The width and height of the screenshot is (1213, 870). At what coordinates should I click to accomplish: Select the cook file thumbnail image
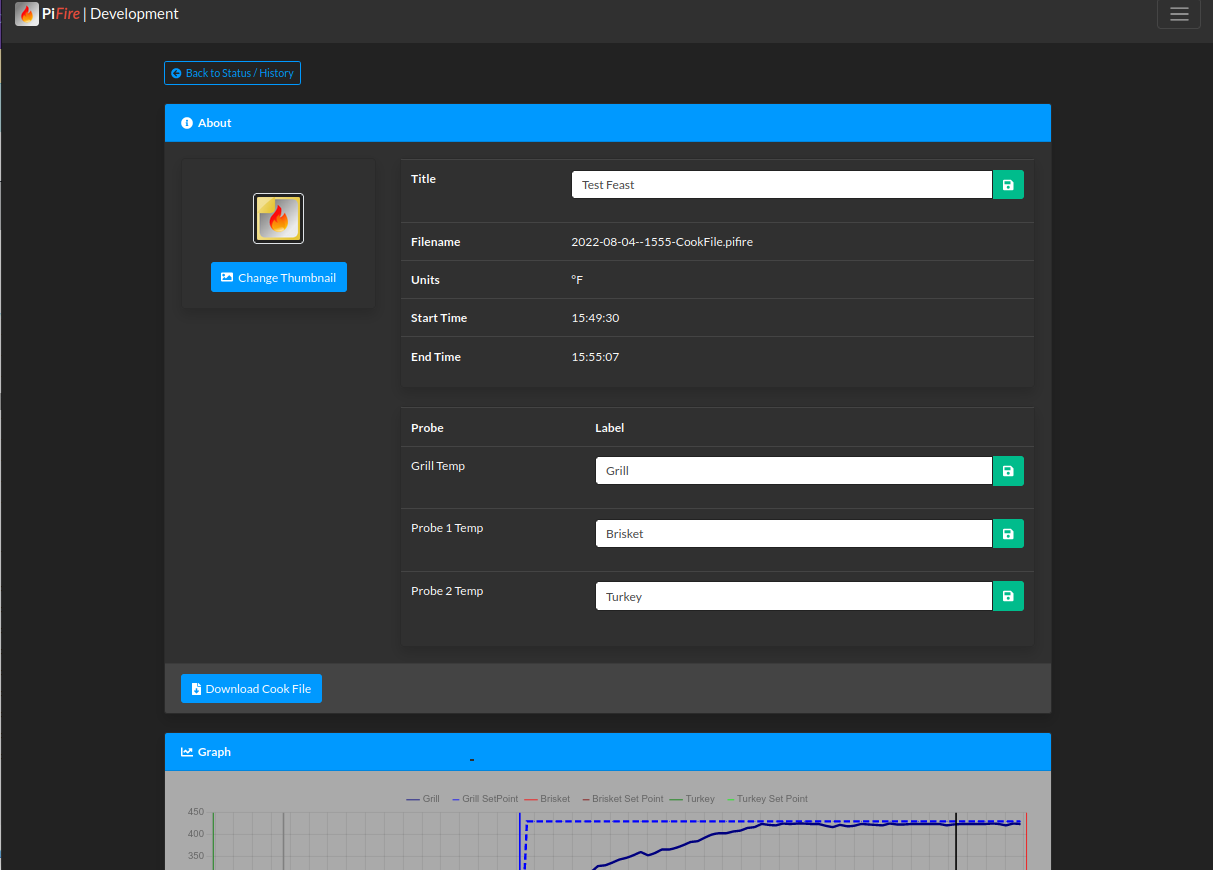[278, 218]
